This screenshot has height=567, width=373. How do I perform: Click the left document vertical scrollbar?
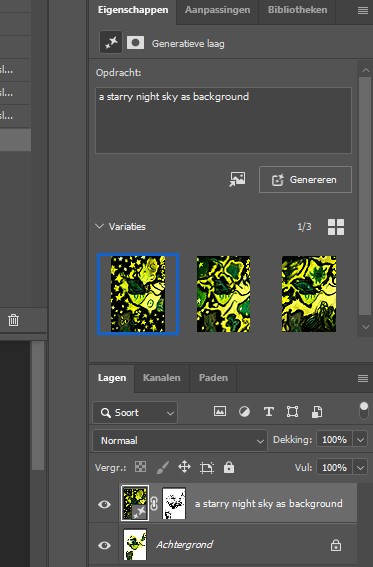click(x=38, y=405)
